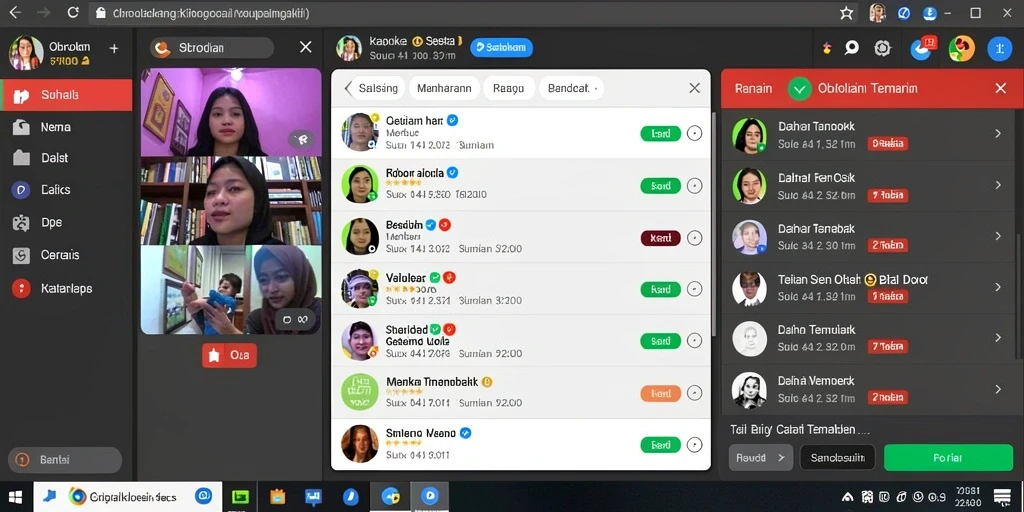Open the Raudd dropdown button

tap(761, 458)
